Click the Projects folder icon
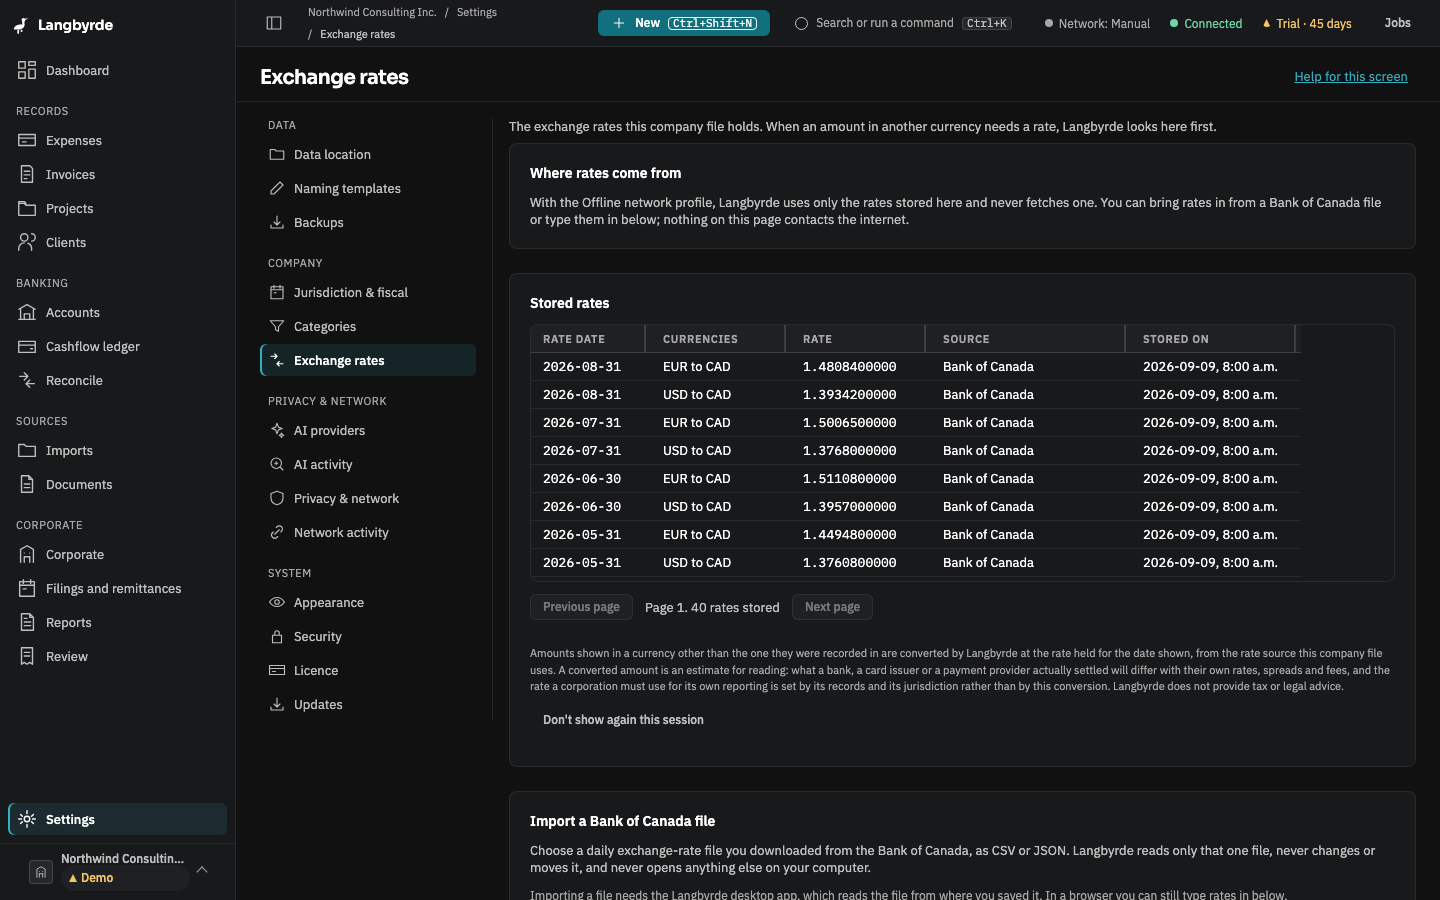The height and width of the screenshot is (900, 1440). 27,208
